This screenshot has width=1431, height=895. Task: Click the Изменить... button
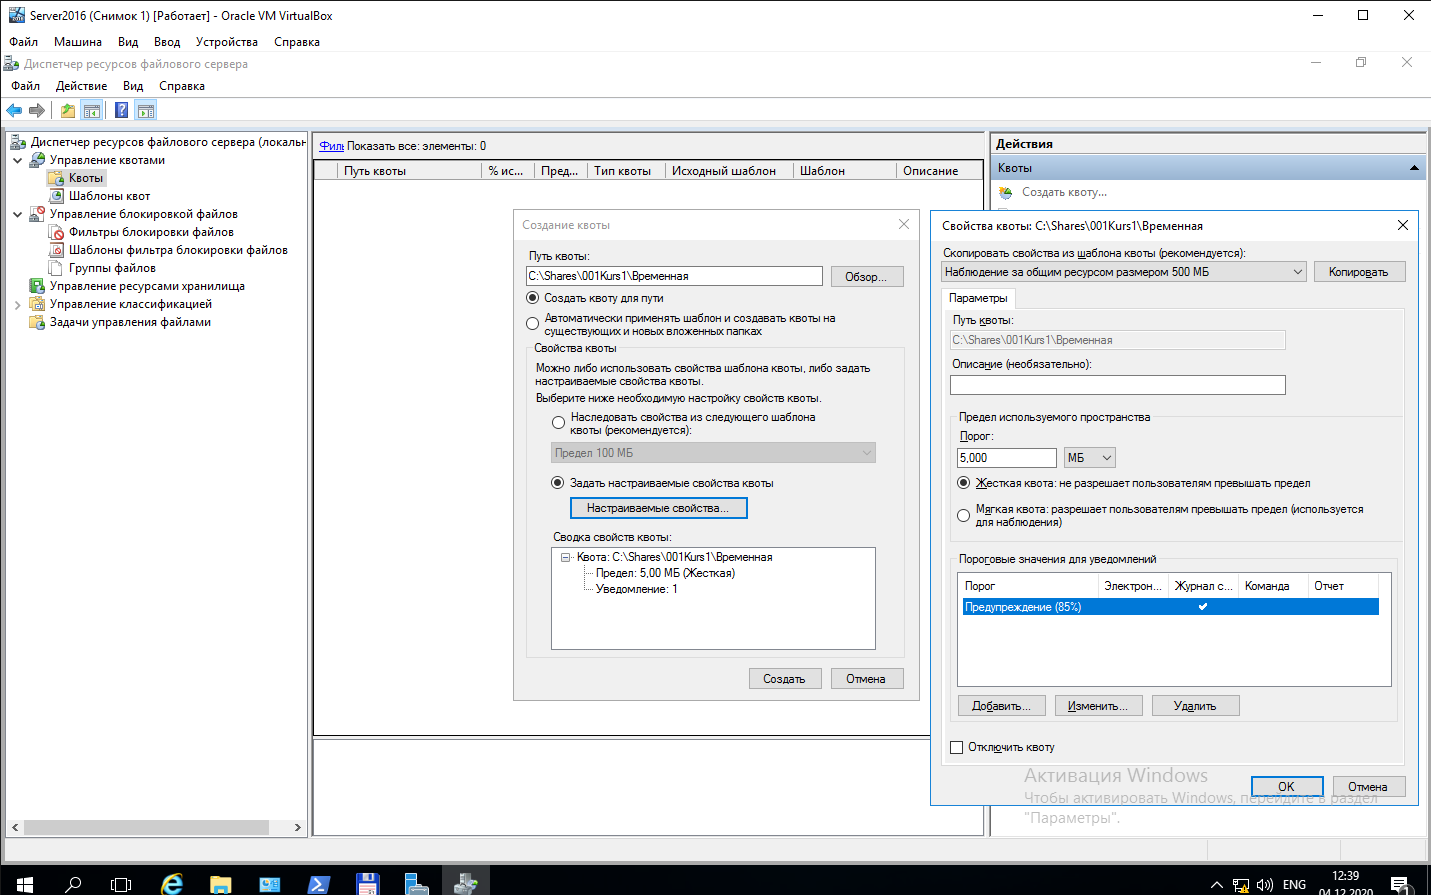coord(1097,706)
